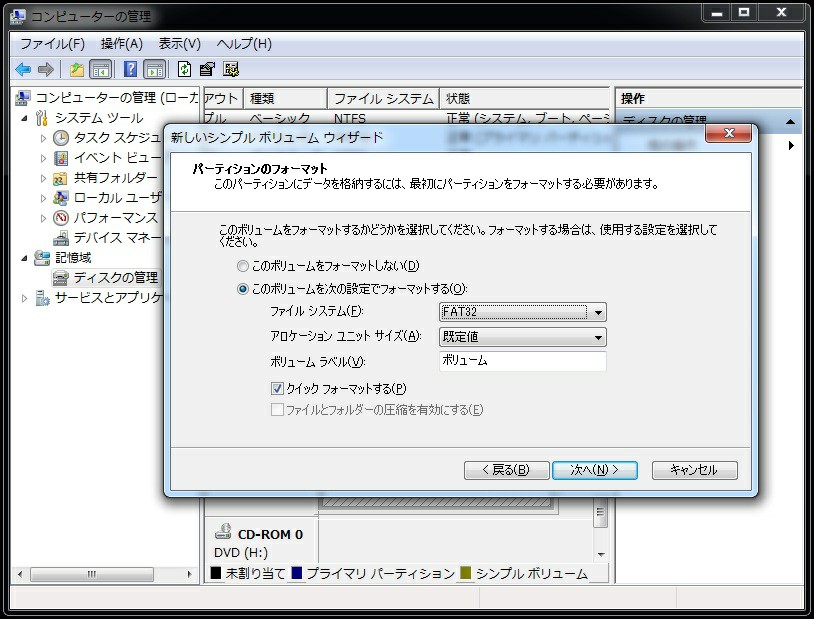Click the Up one level folder icon
The width and height of the screenshot is (814, 619).
[76, 69]
